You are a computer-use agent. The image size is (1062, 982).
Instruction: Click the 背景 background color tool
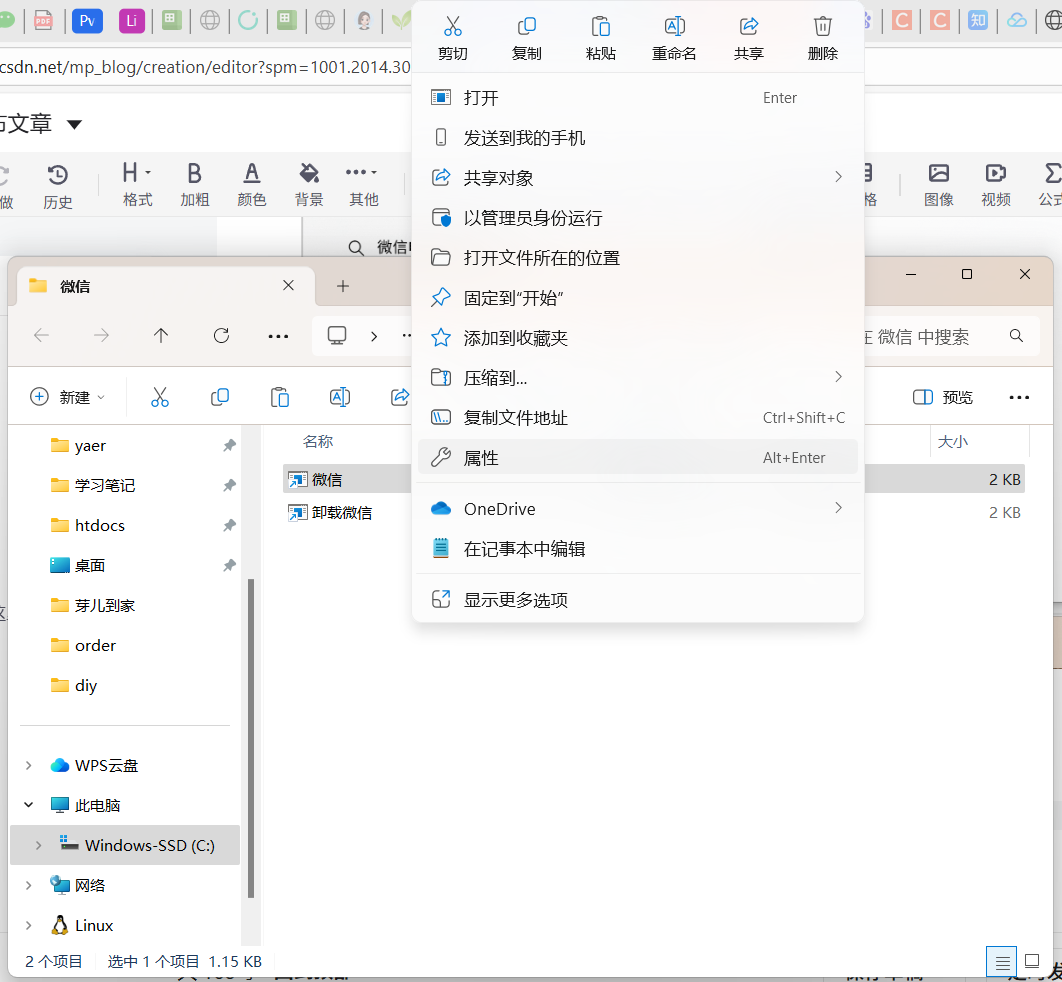309,184
